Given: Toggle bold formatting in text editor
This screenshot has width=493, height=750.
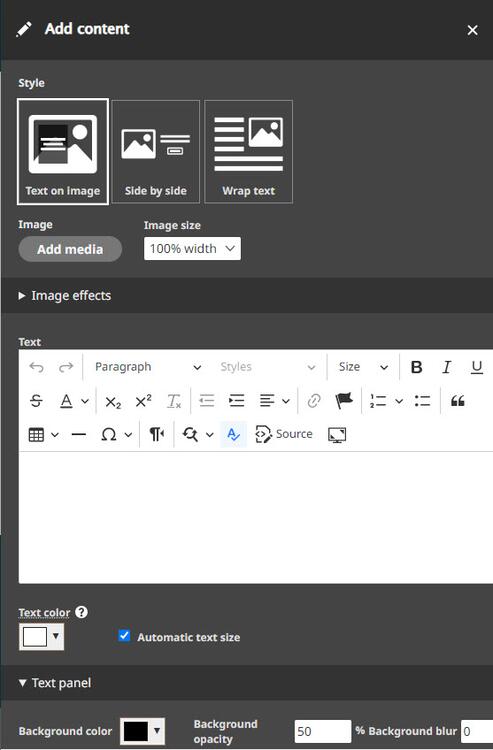Looking at the screenshot, I should (416, 367).
